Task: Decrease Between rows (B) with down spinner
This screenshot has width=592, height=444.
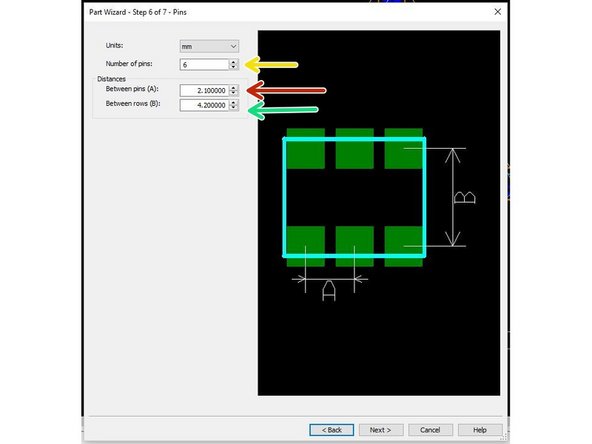Action: pyautogui.click(x=234, y=108)
